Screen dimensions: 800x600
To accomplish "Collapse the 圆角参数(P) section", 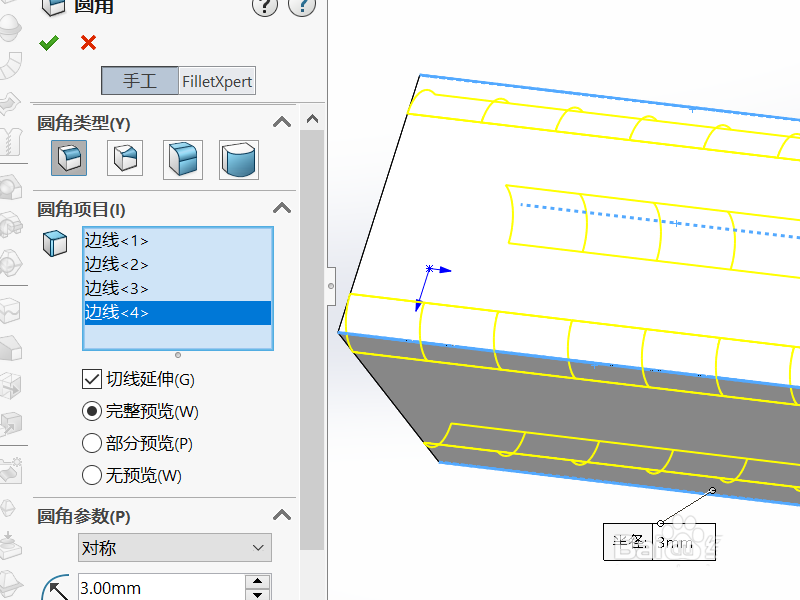I will (282, 517).
